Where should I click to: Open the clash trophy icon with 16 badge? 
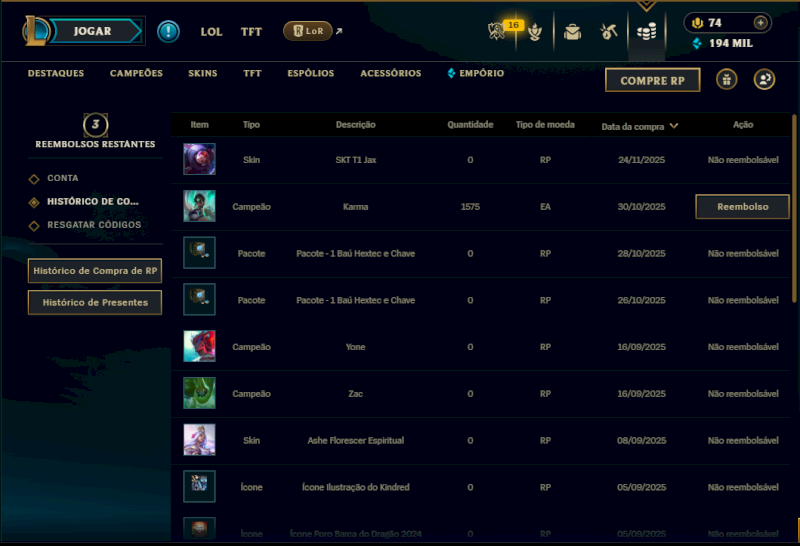(x=497, y=31)
